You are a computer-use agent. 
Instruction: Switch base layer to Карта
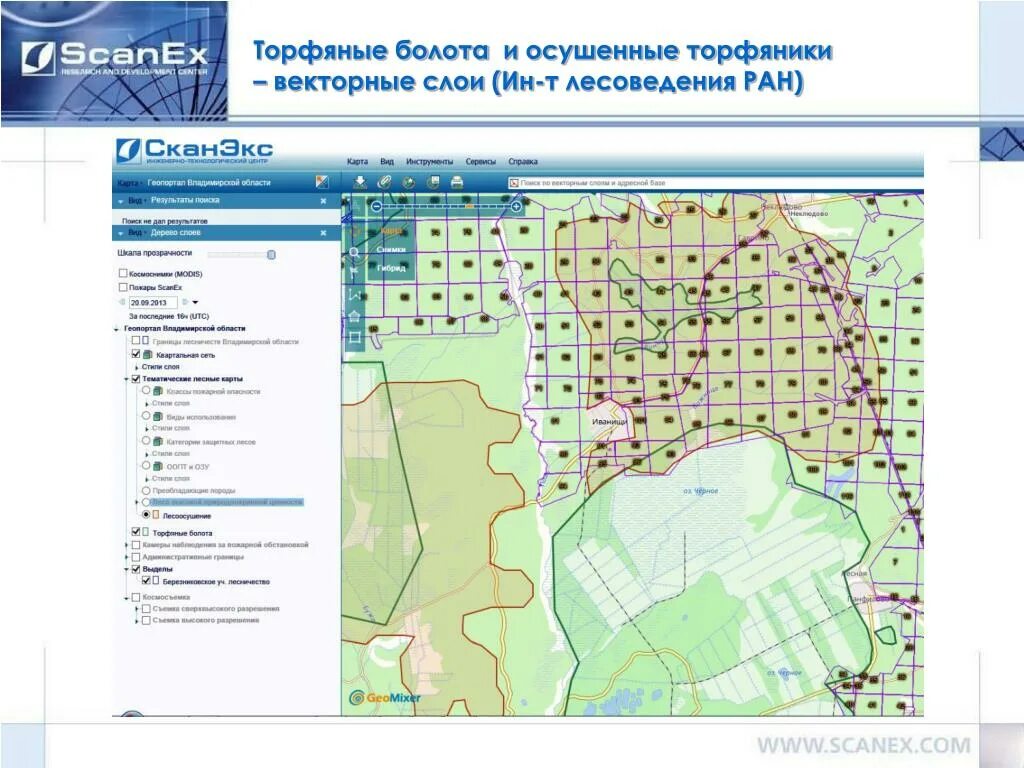coord(391,231)
